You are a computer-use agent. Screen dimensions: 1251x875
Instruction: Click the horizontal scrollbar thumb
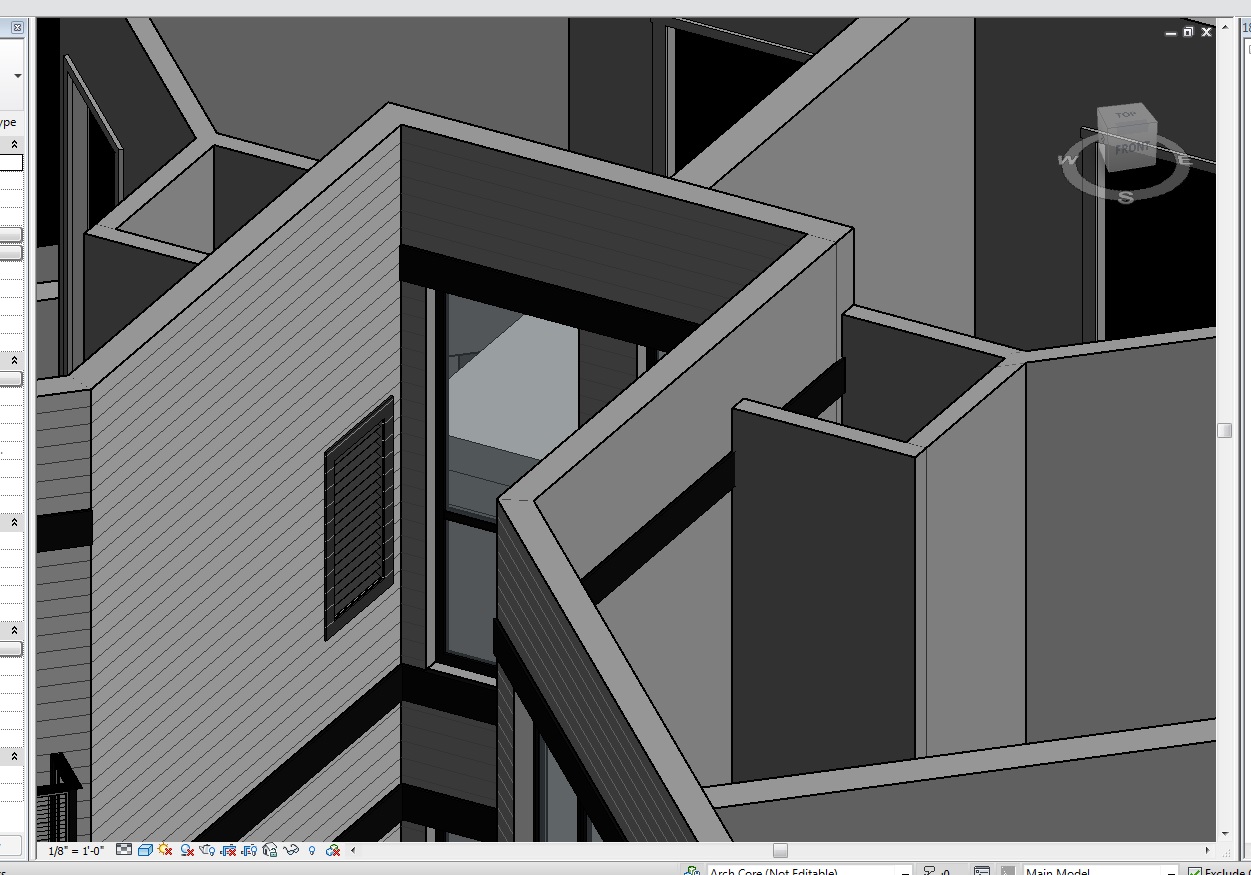(780, 850)
